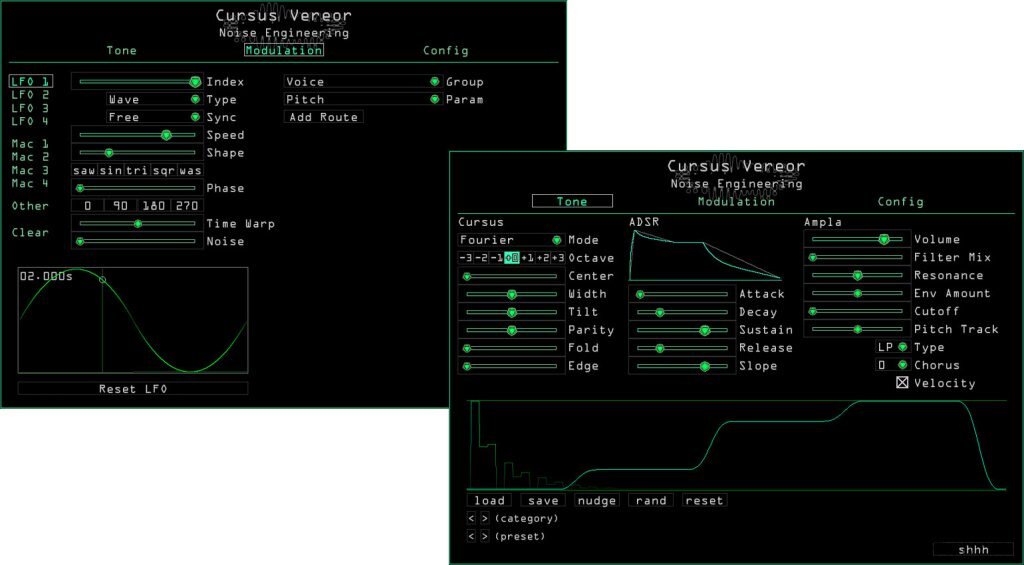1024x565 pixels.
Task: Adjust the Sustain slider
Action: pos(682,331)
